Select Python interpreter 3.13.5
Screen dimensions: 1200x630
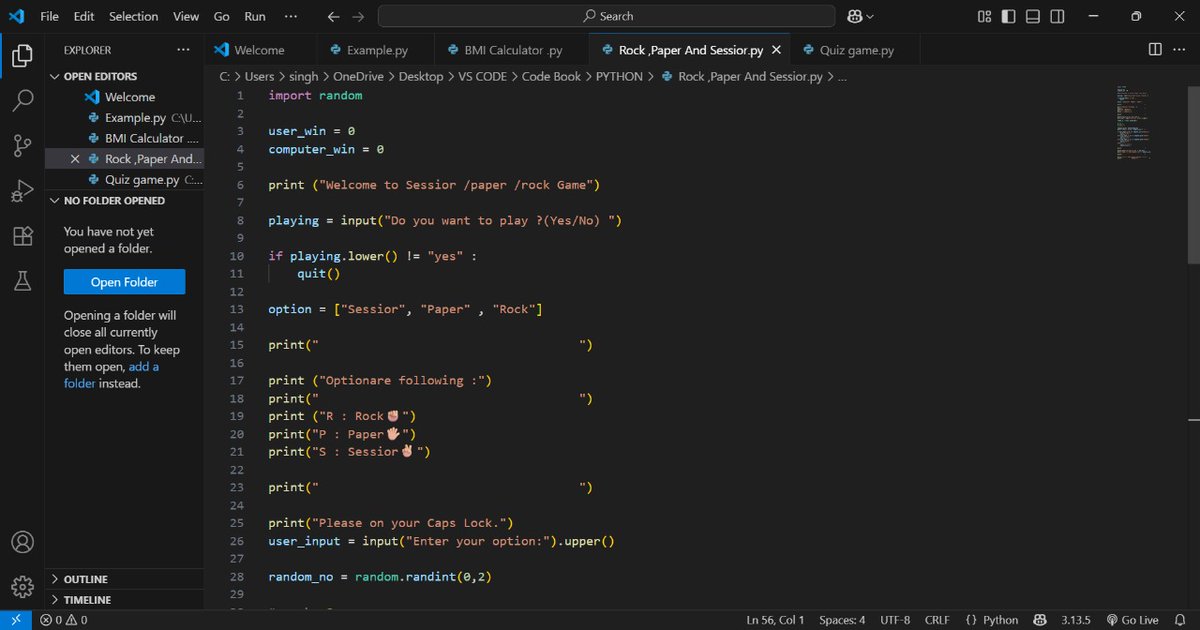click(1078, 620)
